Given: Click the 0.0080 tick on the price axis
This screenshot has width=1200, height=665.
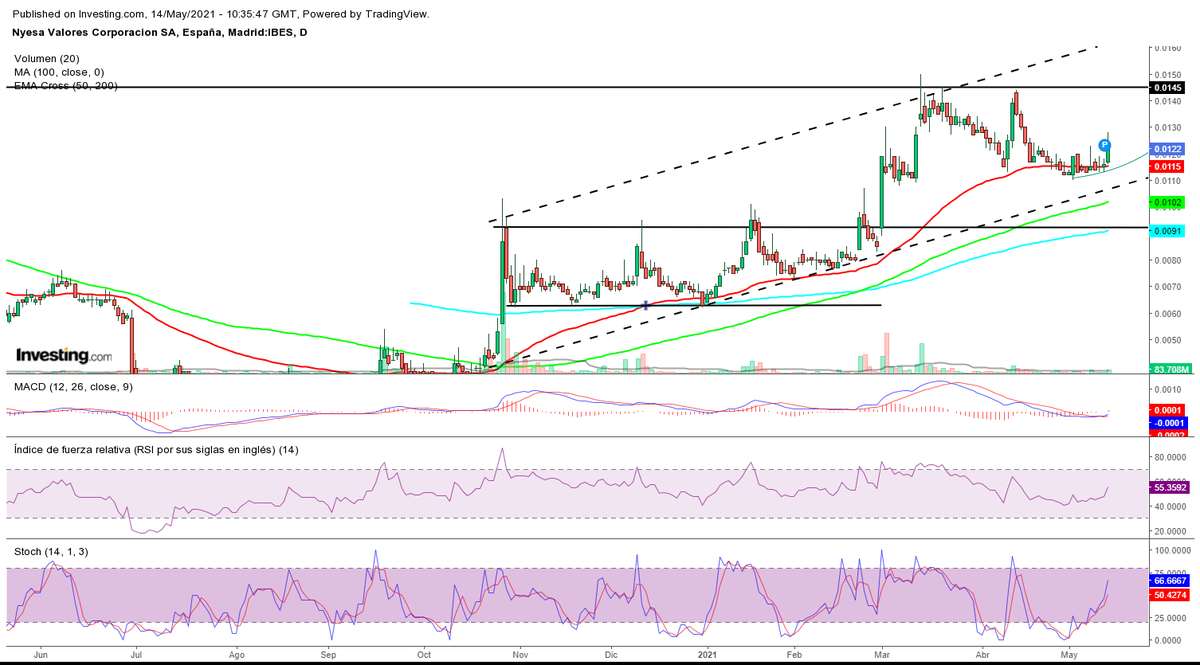Looking at the screenshot, I should point(1168,260).
